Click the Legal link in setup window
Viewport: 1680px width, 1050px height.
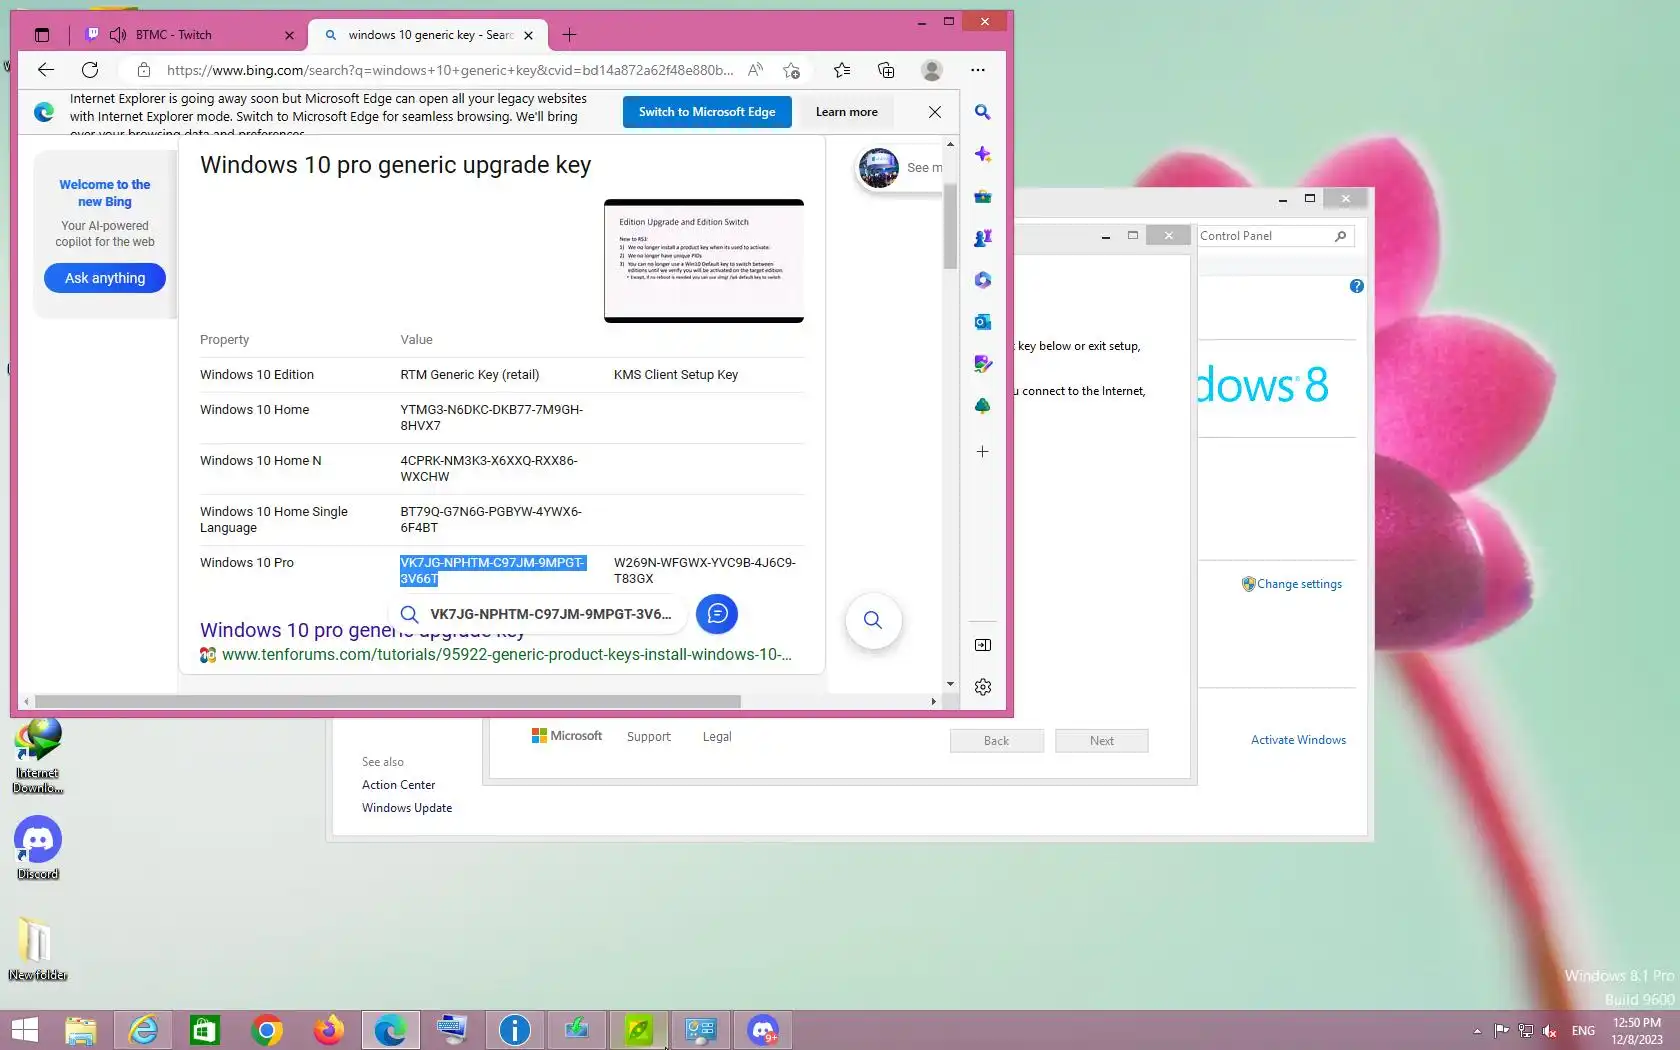point(717,737)
